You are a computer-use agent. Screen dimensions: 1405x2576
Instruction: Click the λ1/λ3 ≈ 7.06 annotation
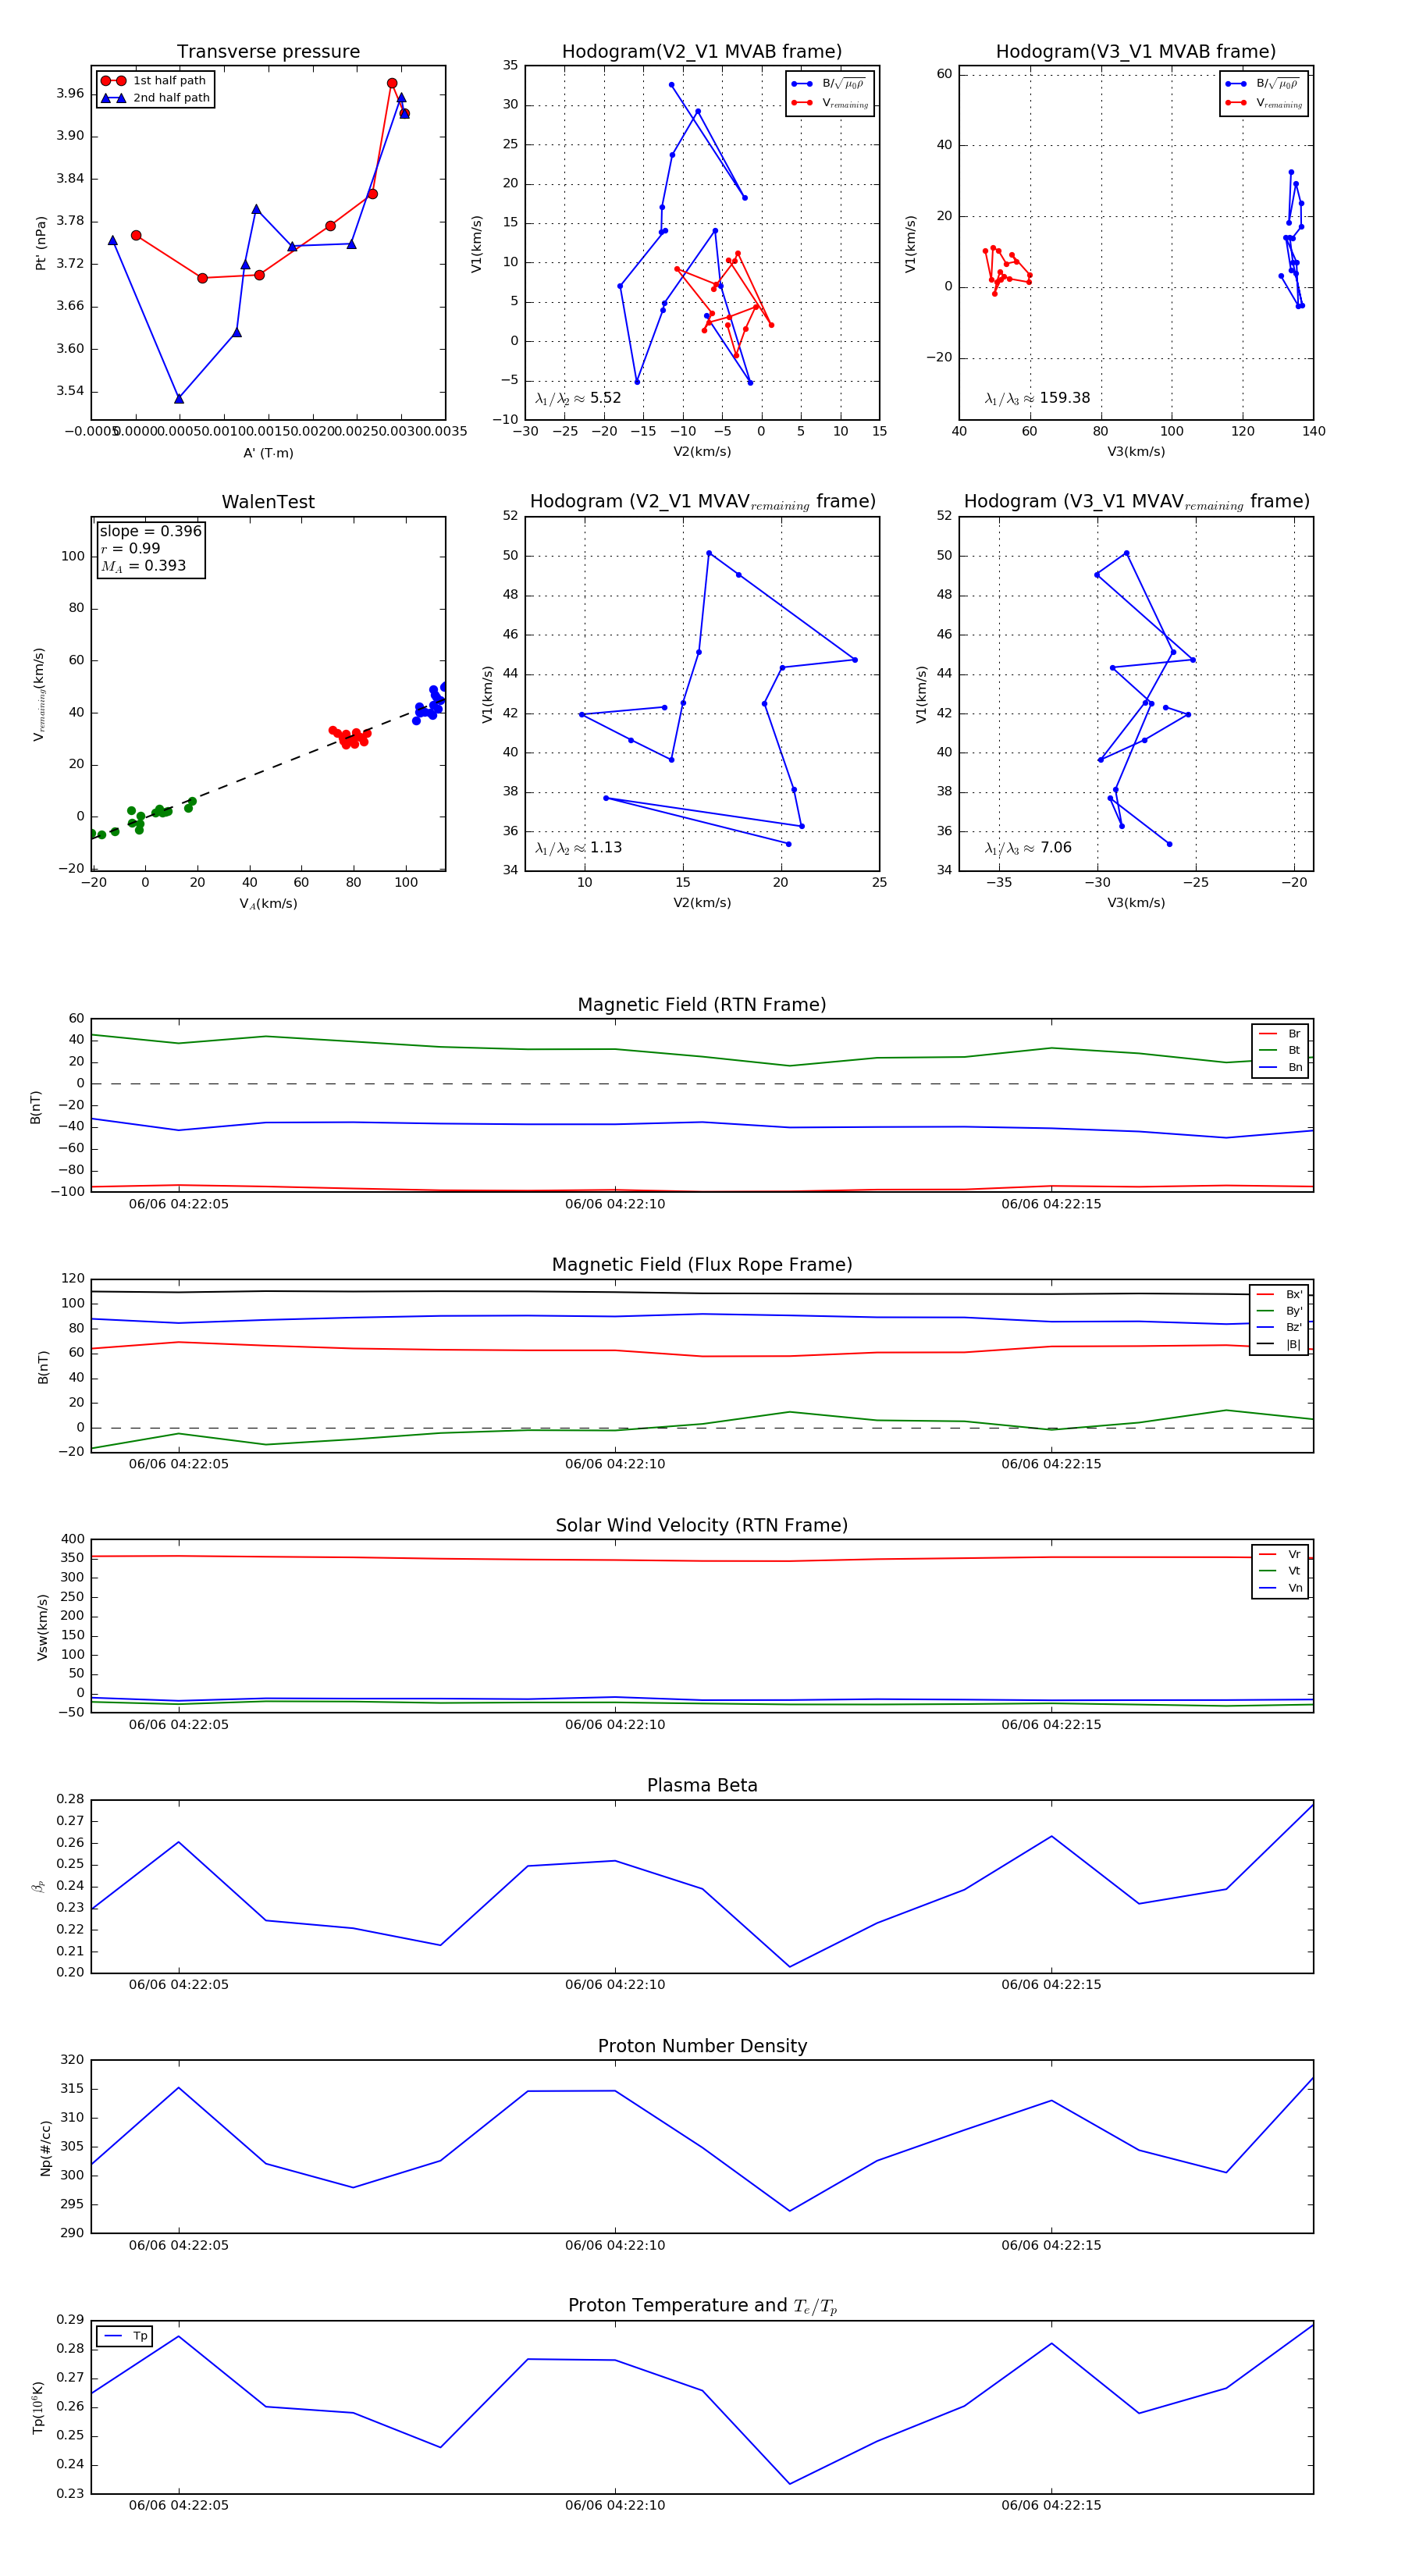pos(1028,848)
